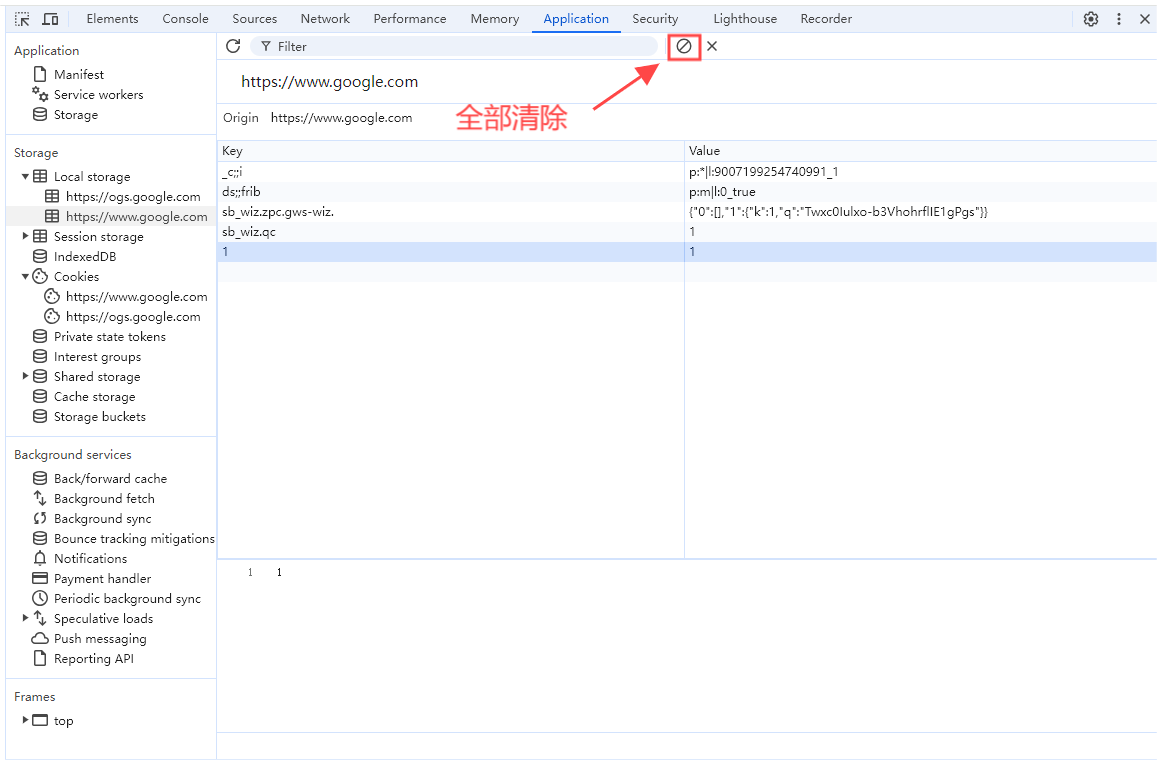Select www.google.com under Cookies

(137, 297)
